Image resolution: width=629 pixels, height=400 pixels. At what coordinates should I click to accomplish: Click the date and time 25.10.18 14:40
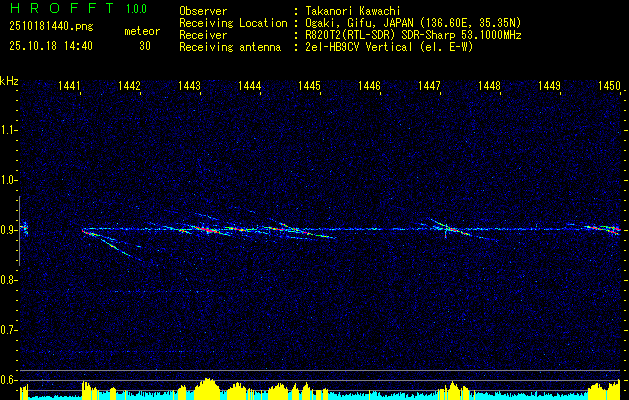(51, 46)
